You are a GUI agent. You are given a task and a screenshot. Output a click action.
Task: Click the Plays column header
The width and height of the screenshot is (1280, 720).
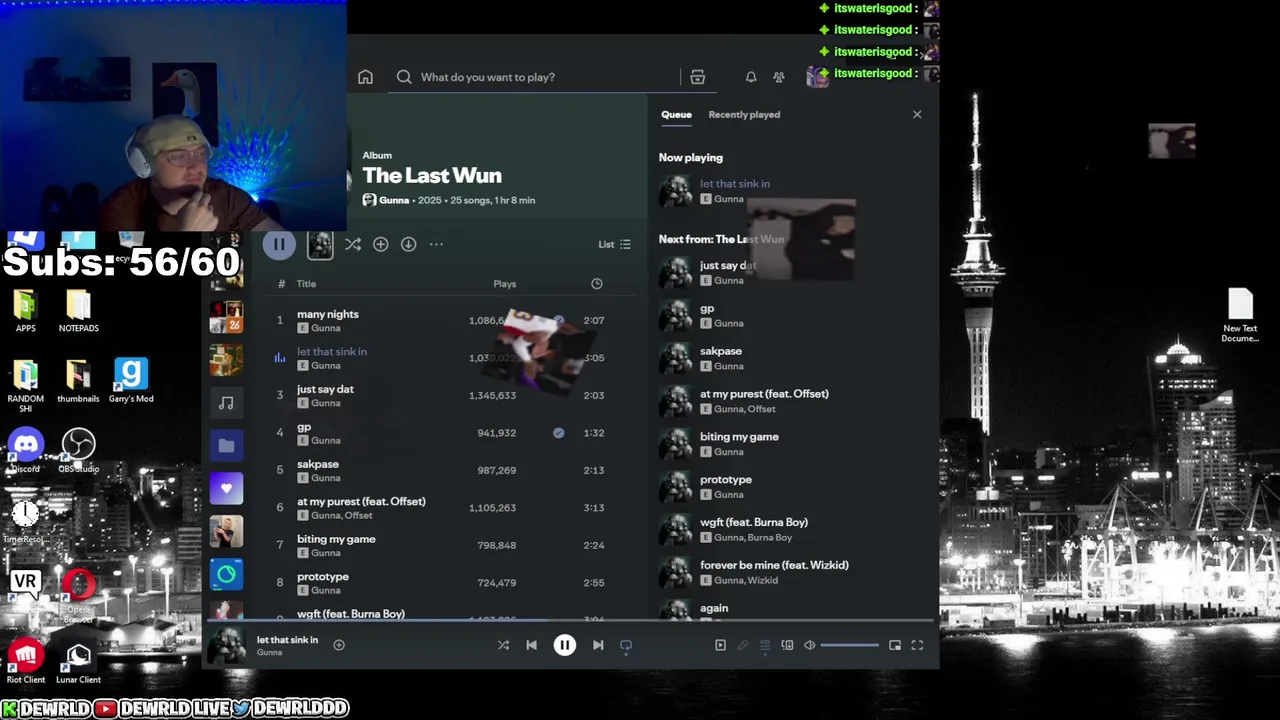pyautogui.click(x=505, y=284)
